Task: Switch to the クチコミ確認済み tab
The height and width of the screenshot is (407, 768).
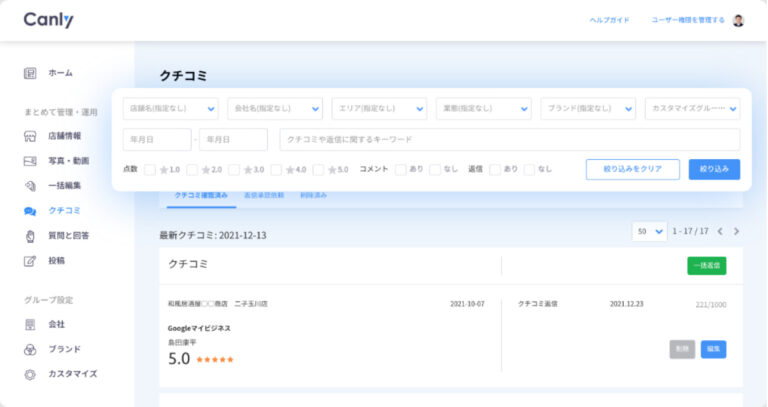Action: click(201, 195)
